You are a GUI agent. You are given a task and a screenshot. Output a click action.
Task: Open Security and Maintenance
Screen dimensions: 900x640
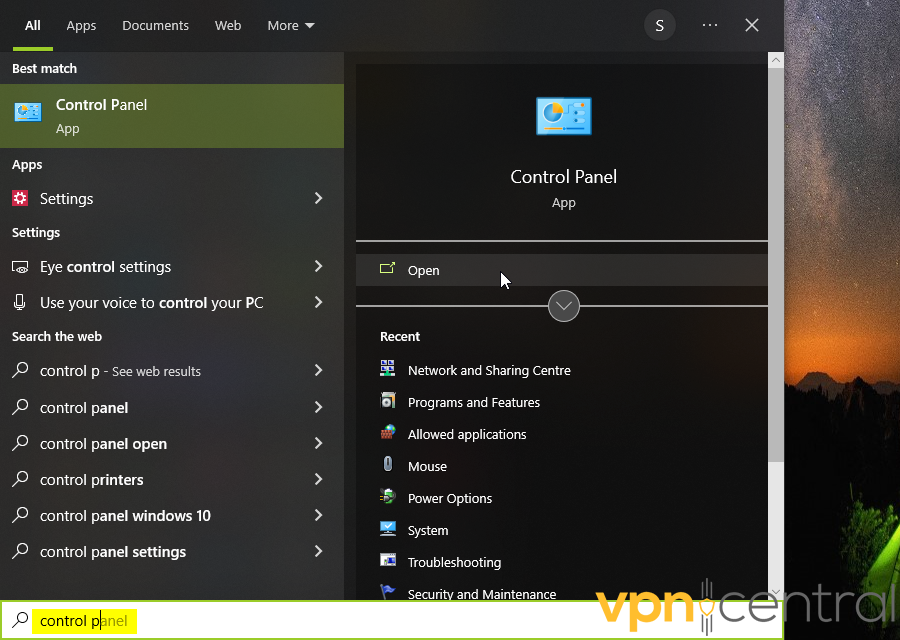pos(482,594)
